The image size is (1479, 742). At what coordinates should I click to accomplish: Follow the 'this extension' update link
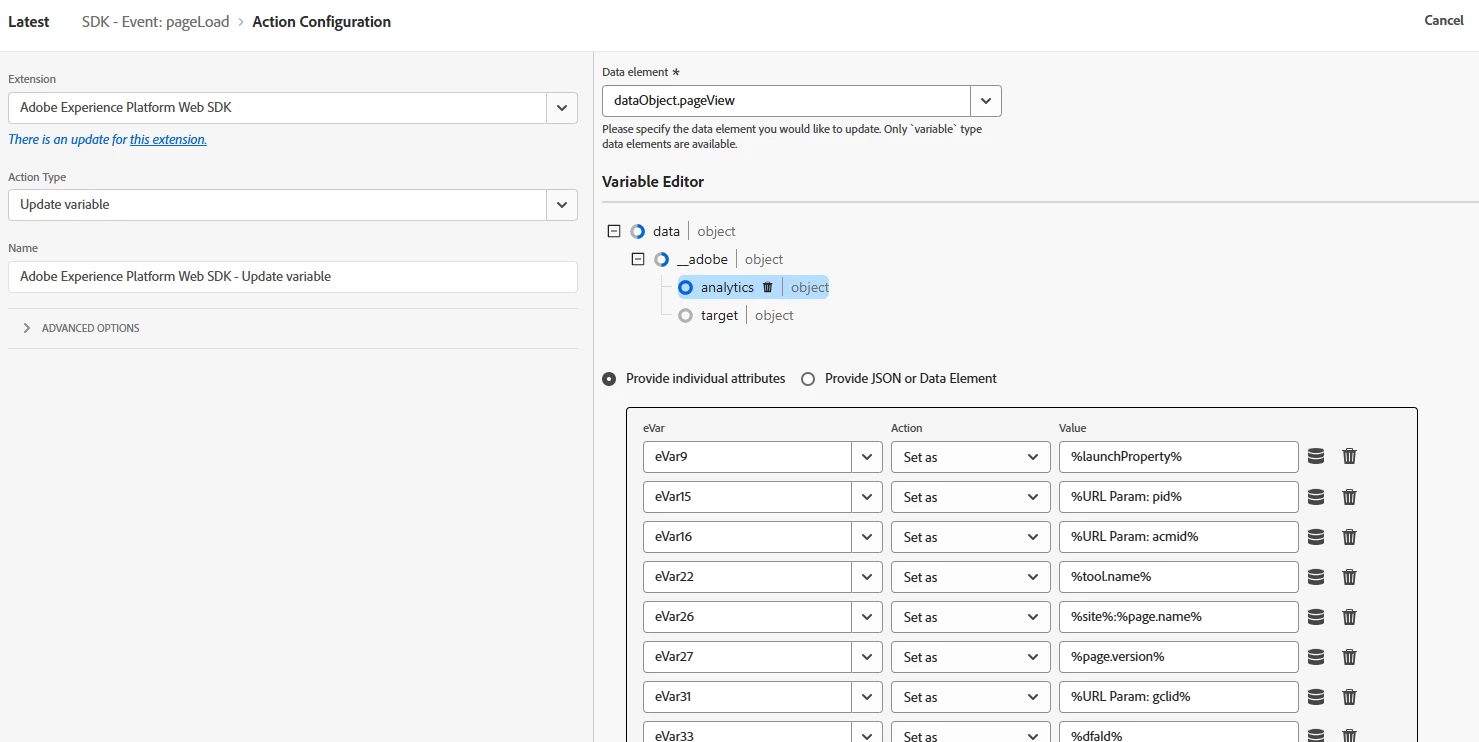tap(168, 140)
